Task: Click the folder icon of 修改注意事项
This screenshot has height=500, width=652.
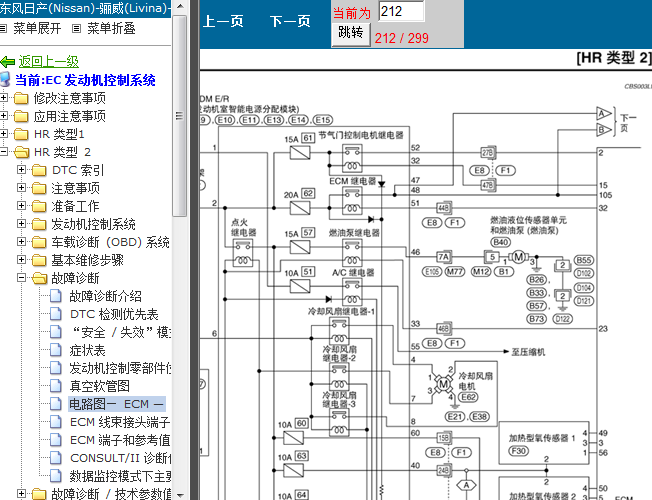Action: (x=21, y=98)
